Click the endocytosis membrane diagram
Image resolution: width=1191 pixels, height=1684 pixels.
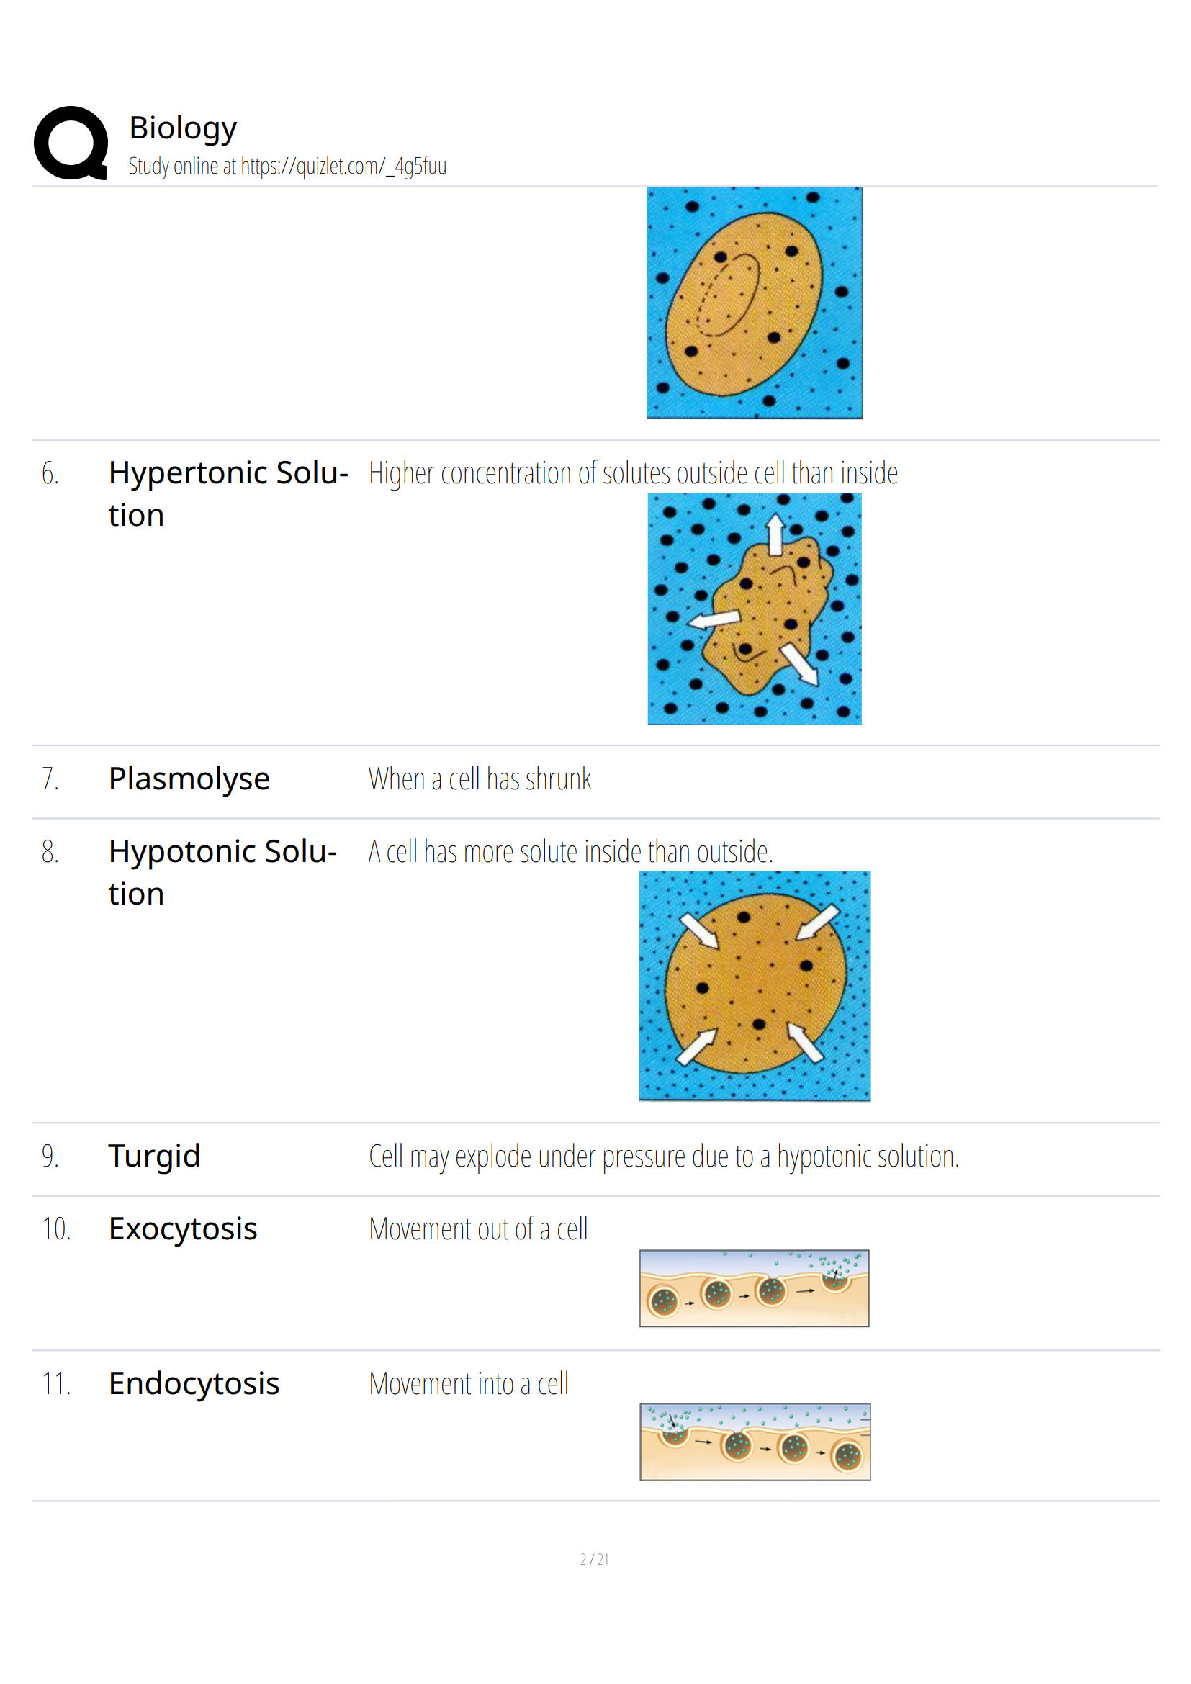pyautogui.click(x=755, y=1442)
